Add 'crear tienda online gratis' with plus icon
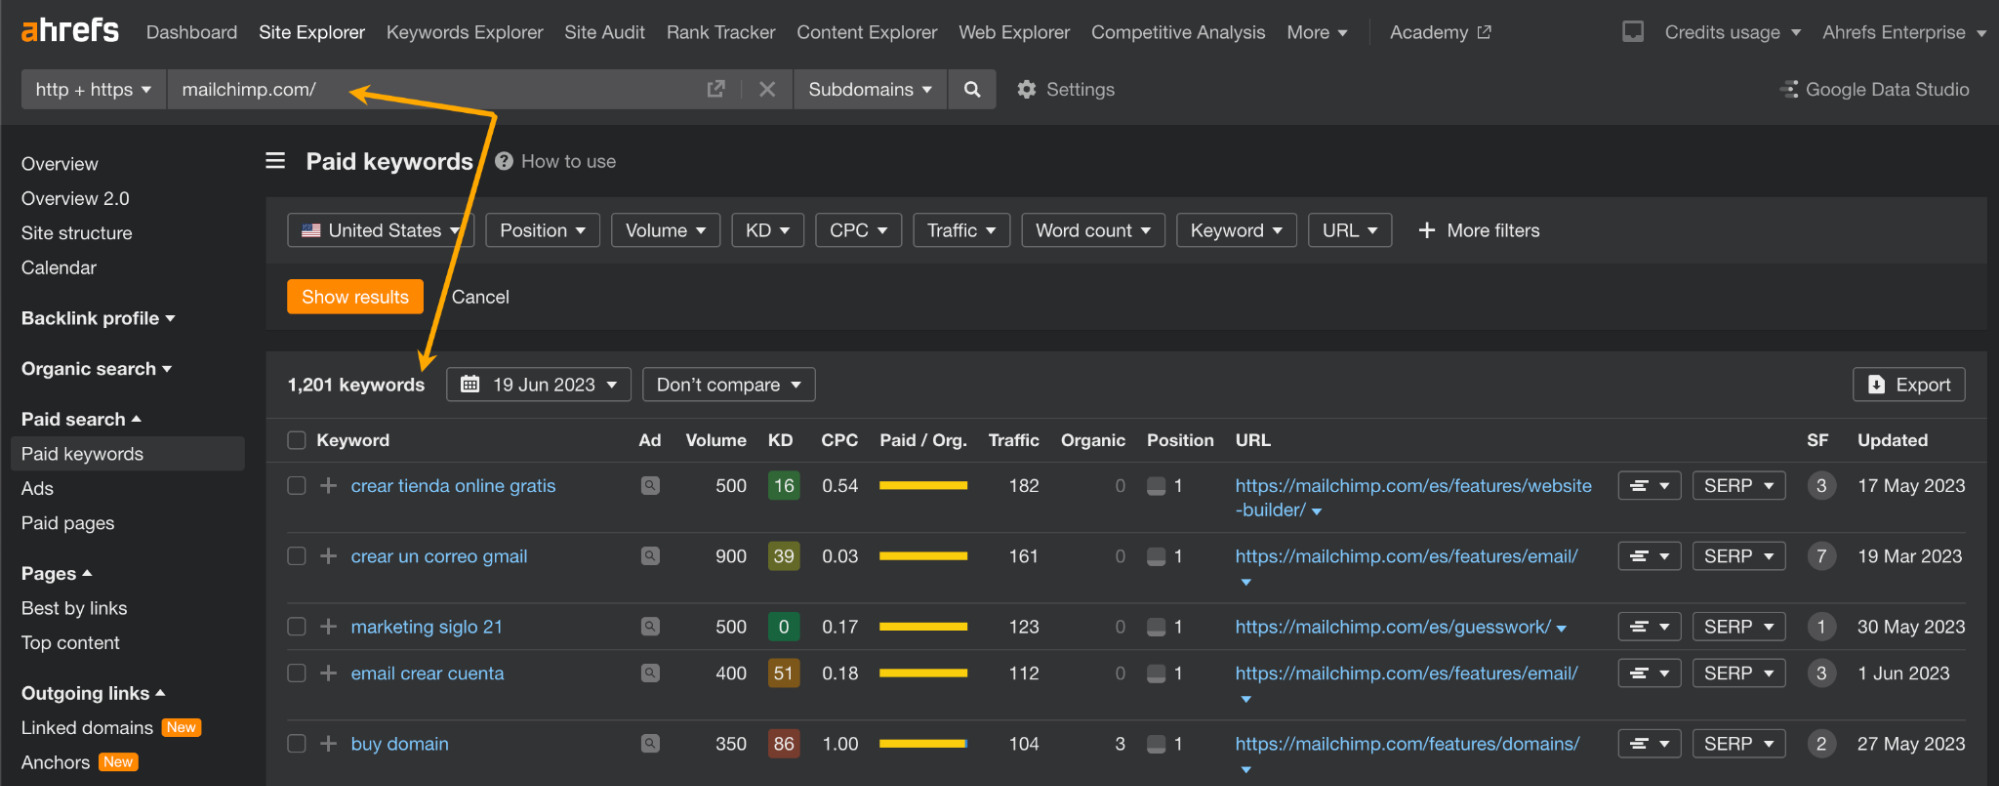 coord(328,486)
